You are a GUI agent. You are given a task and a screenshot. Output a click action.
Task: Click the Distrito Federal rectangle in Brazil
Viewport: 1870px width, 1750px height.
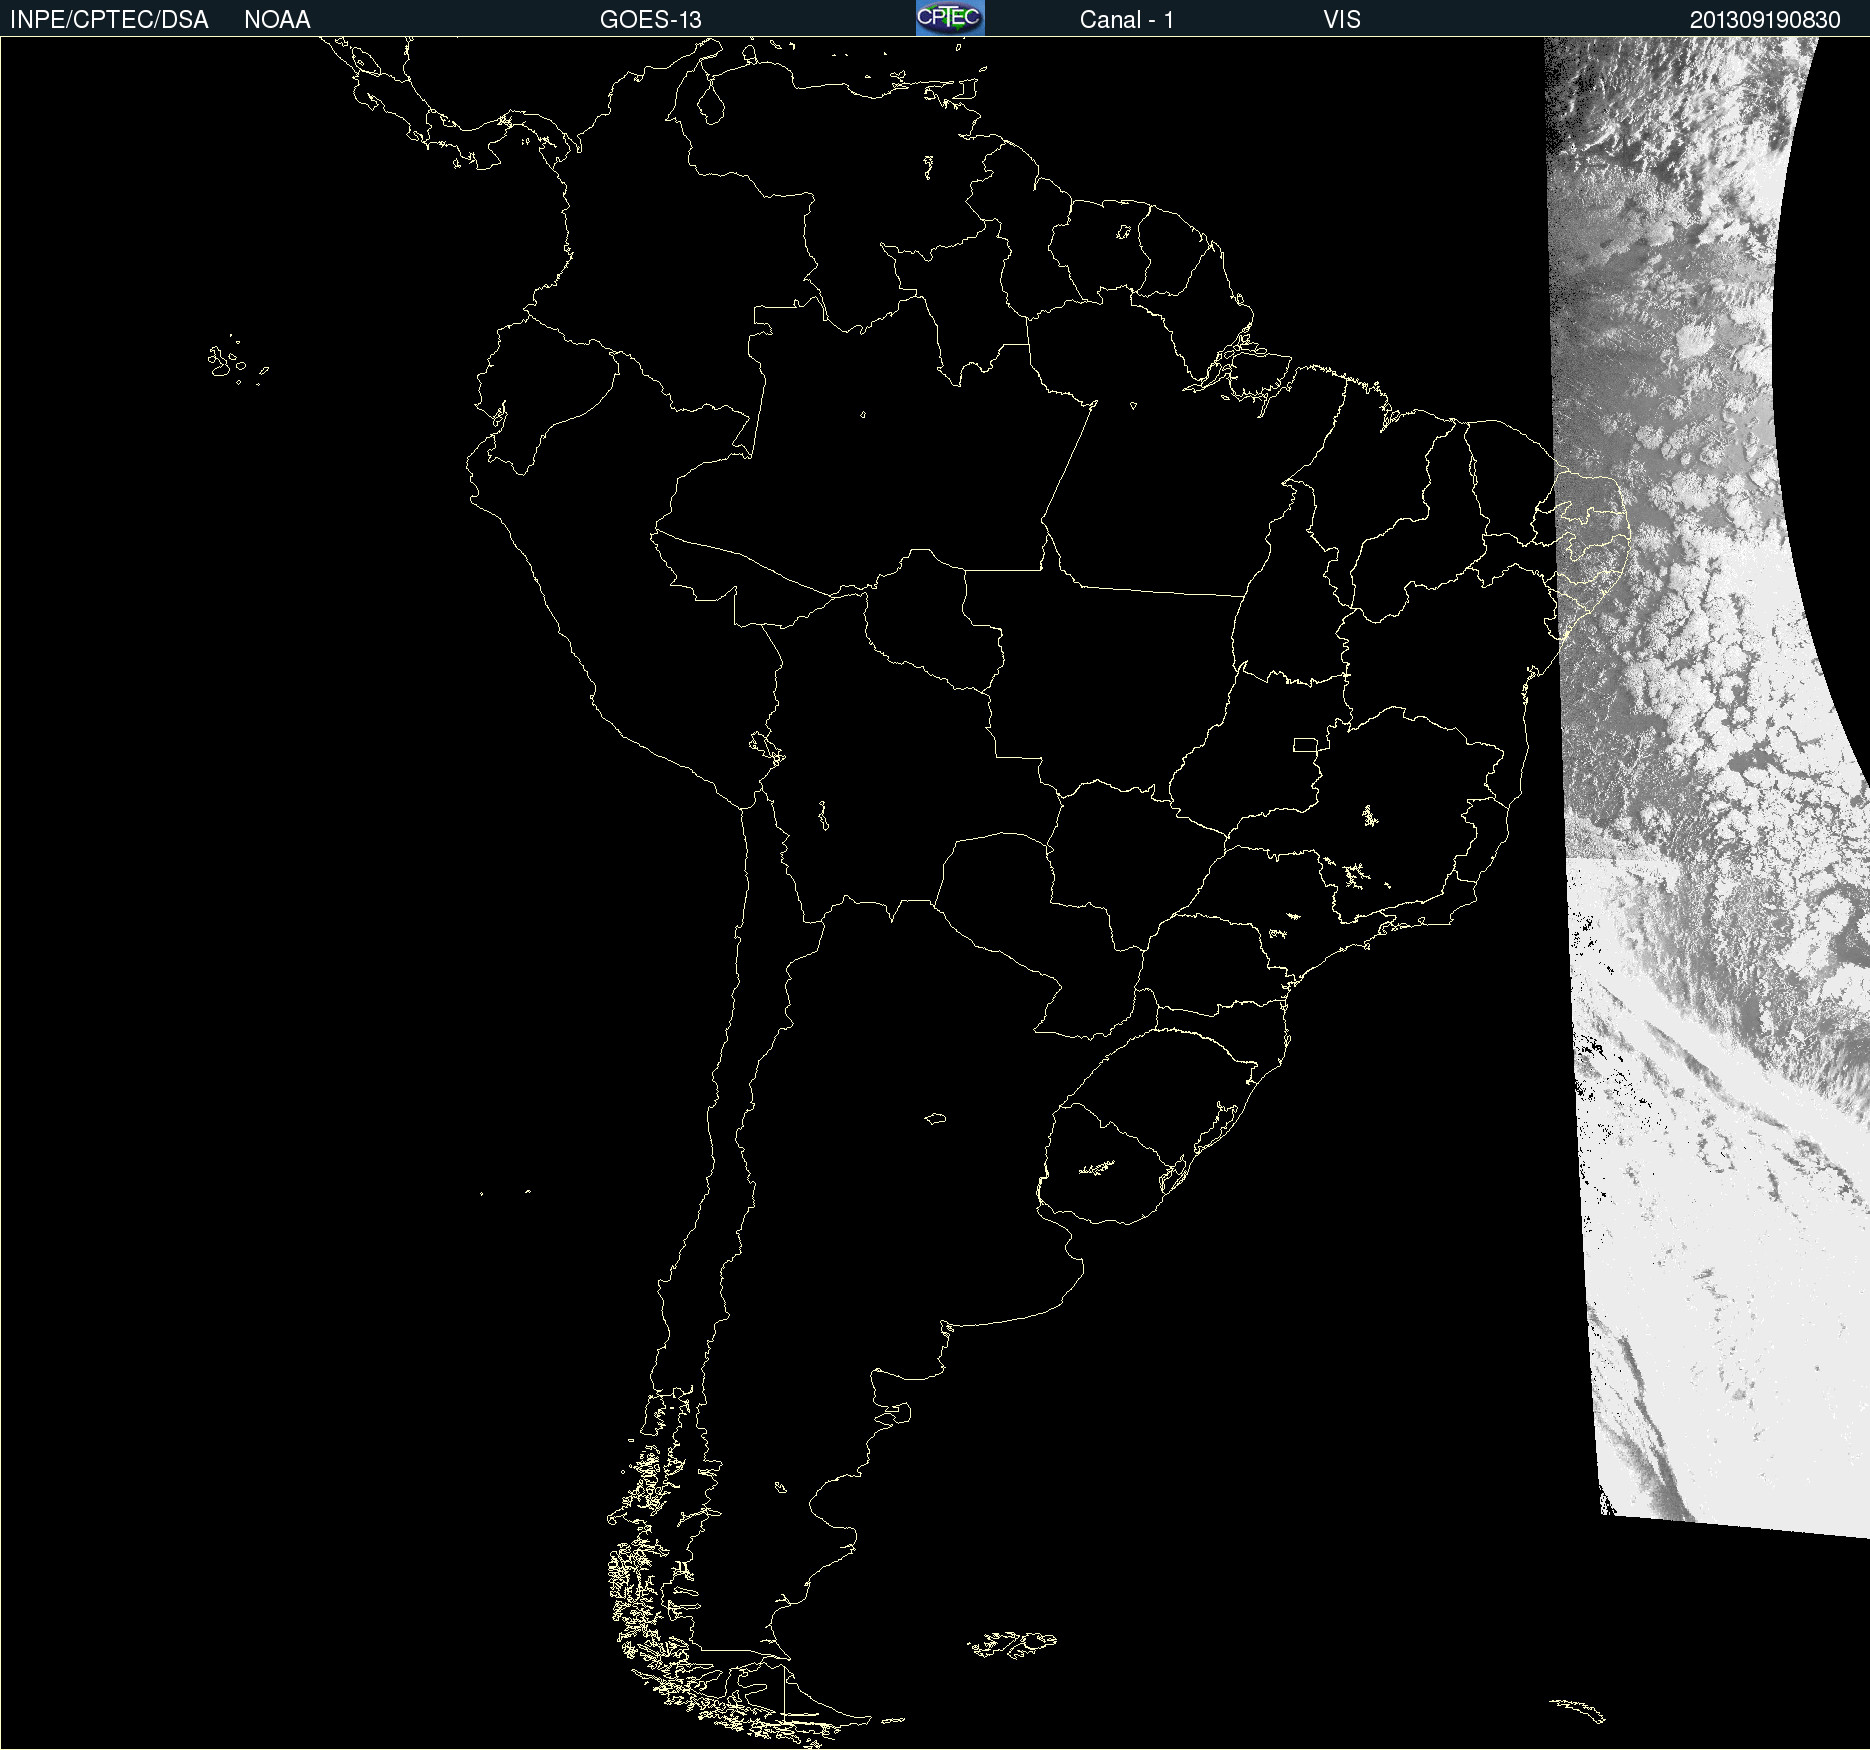[1305, 744]
